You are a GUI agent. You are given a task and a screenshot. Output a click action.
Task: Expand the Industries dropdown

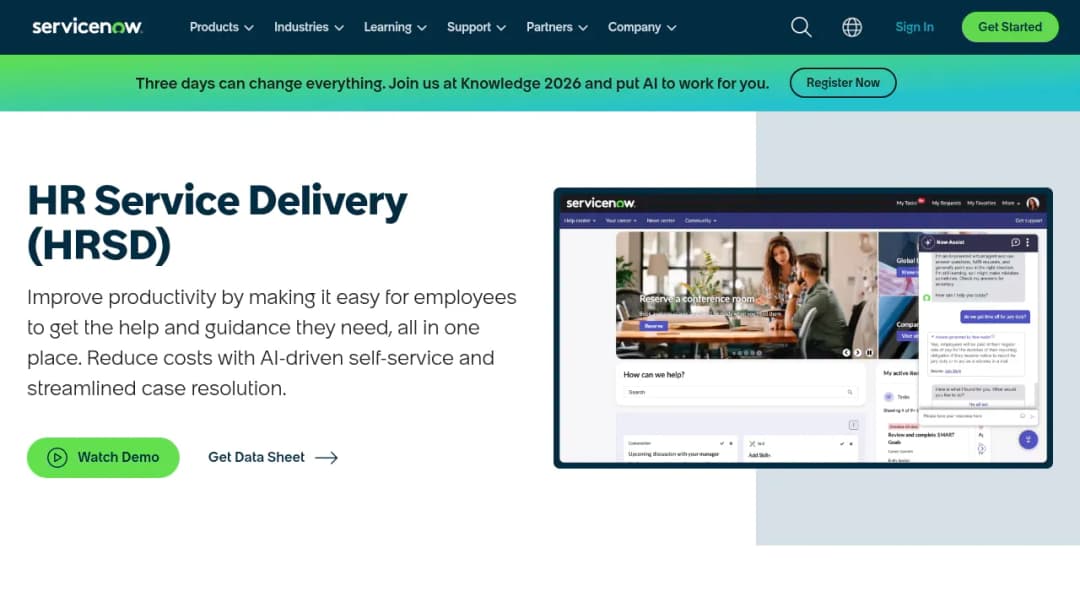click(309, 27)
